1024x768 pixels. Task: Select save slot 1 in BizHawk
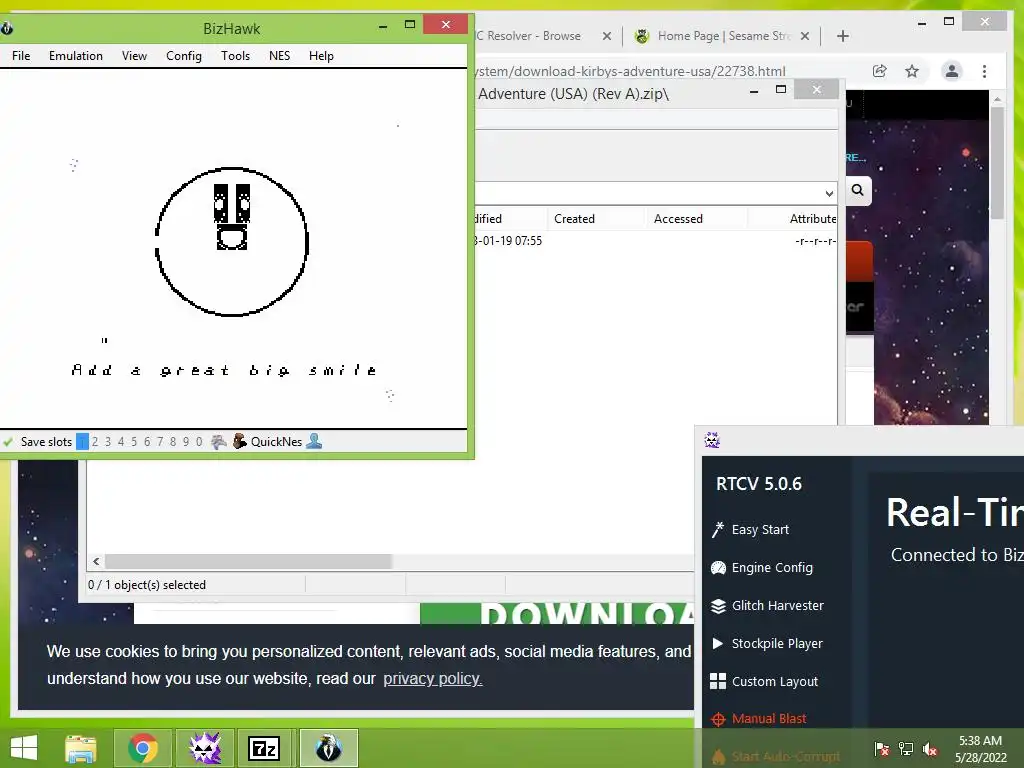pos(82,442)
